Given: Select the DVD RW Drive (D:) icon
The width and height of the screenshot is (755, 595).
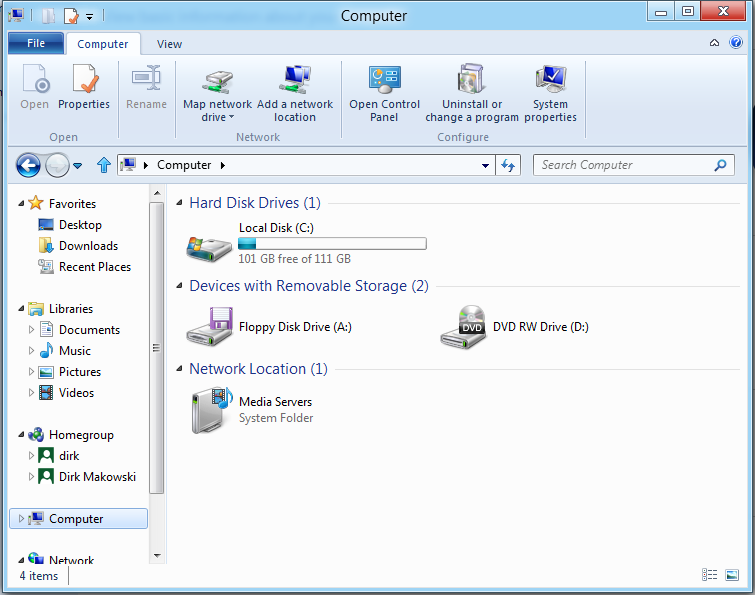Looking at the screenshot, I should (463, 326).
